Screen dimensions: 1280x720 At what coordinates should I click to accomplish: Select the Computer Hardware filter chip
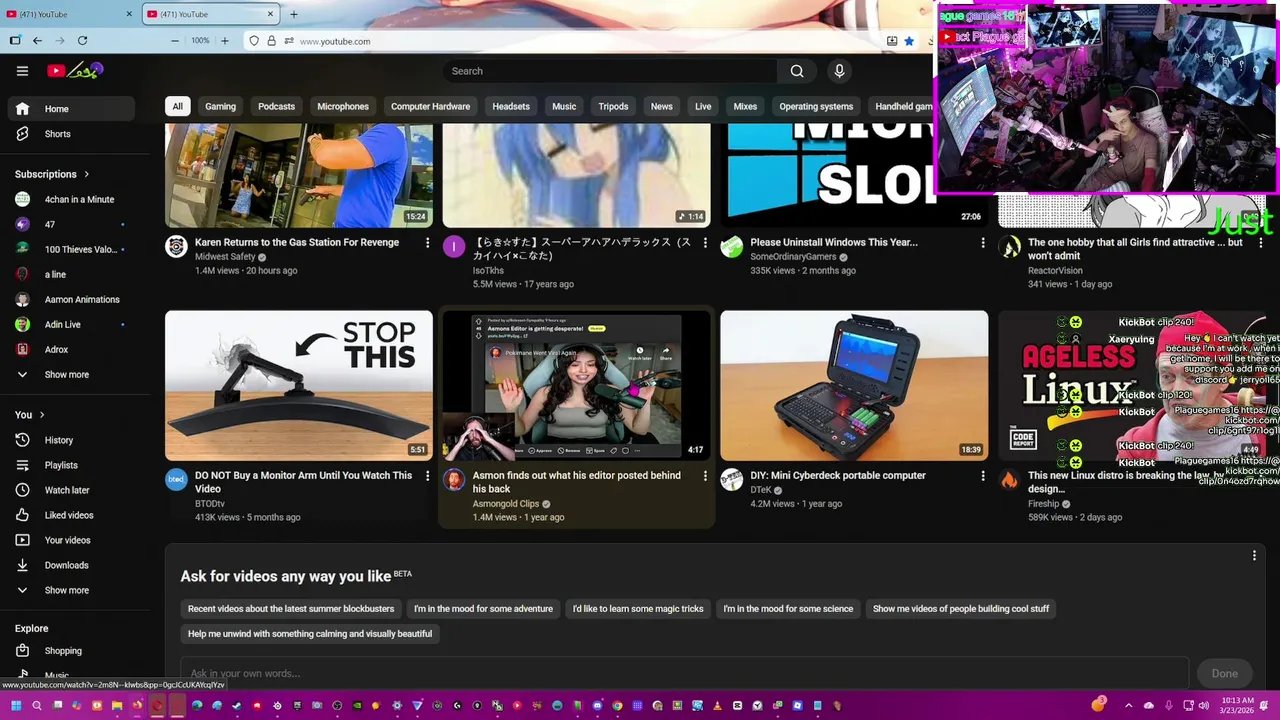pos(430,107)
